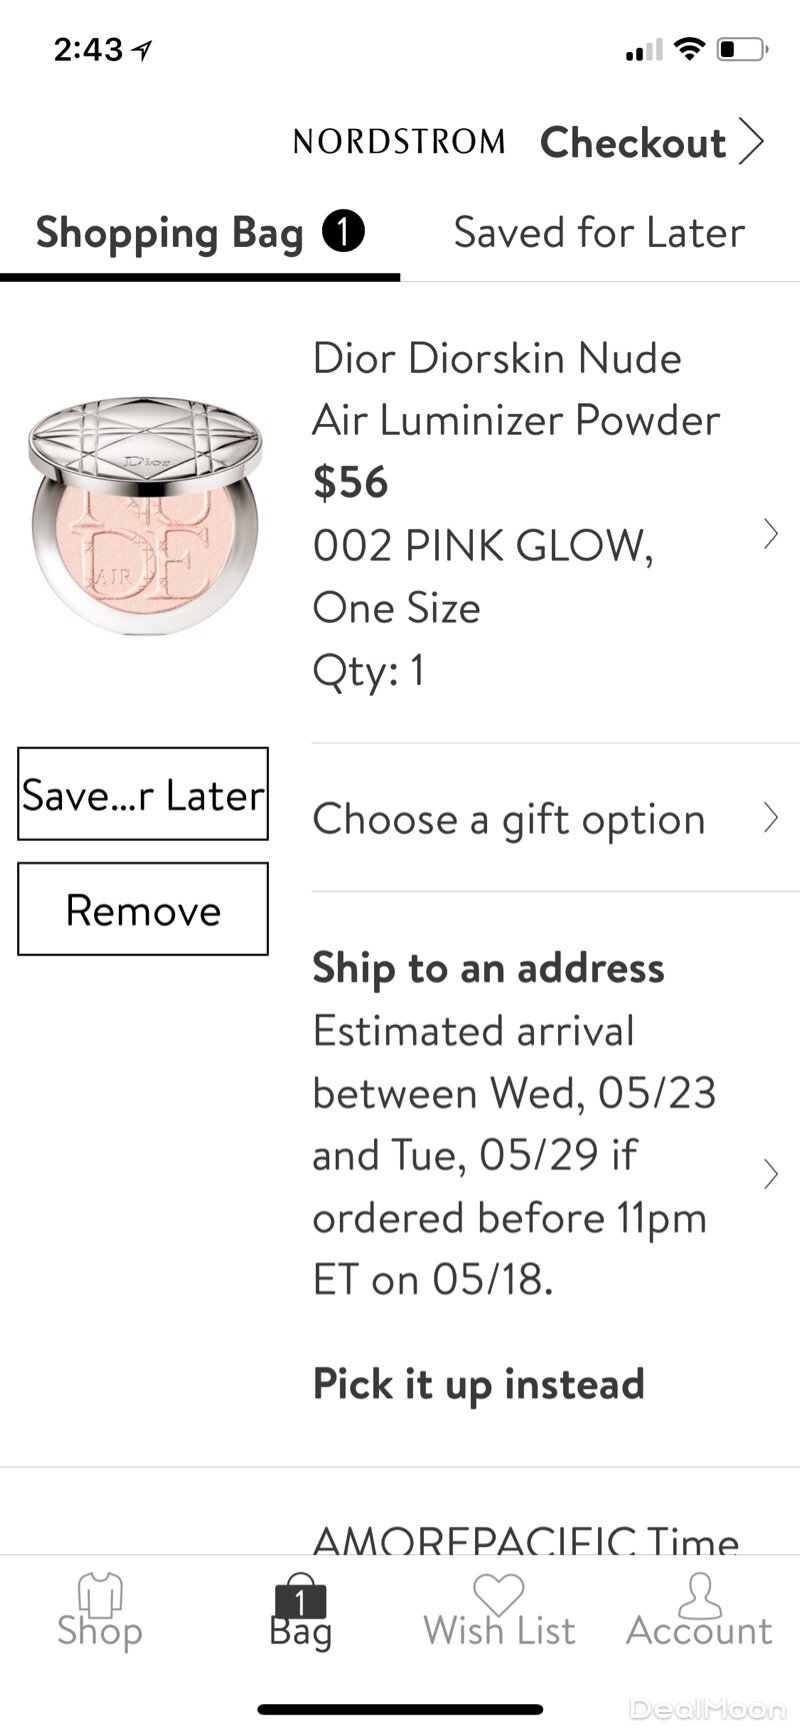Open the Shop tab shirt icon
The height and width of the screenshot is (1733, 800).
point(100,1594)
